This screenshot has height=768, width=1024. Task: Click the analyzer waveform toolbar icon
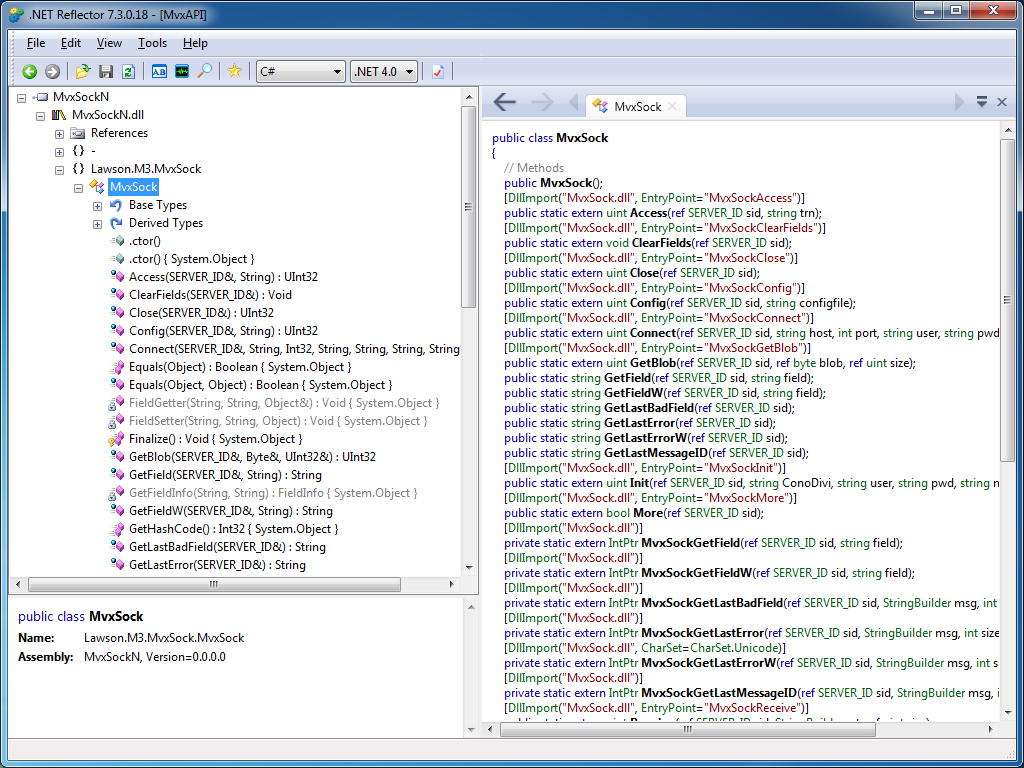(x=181, y=71)
